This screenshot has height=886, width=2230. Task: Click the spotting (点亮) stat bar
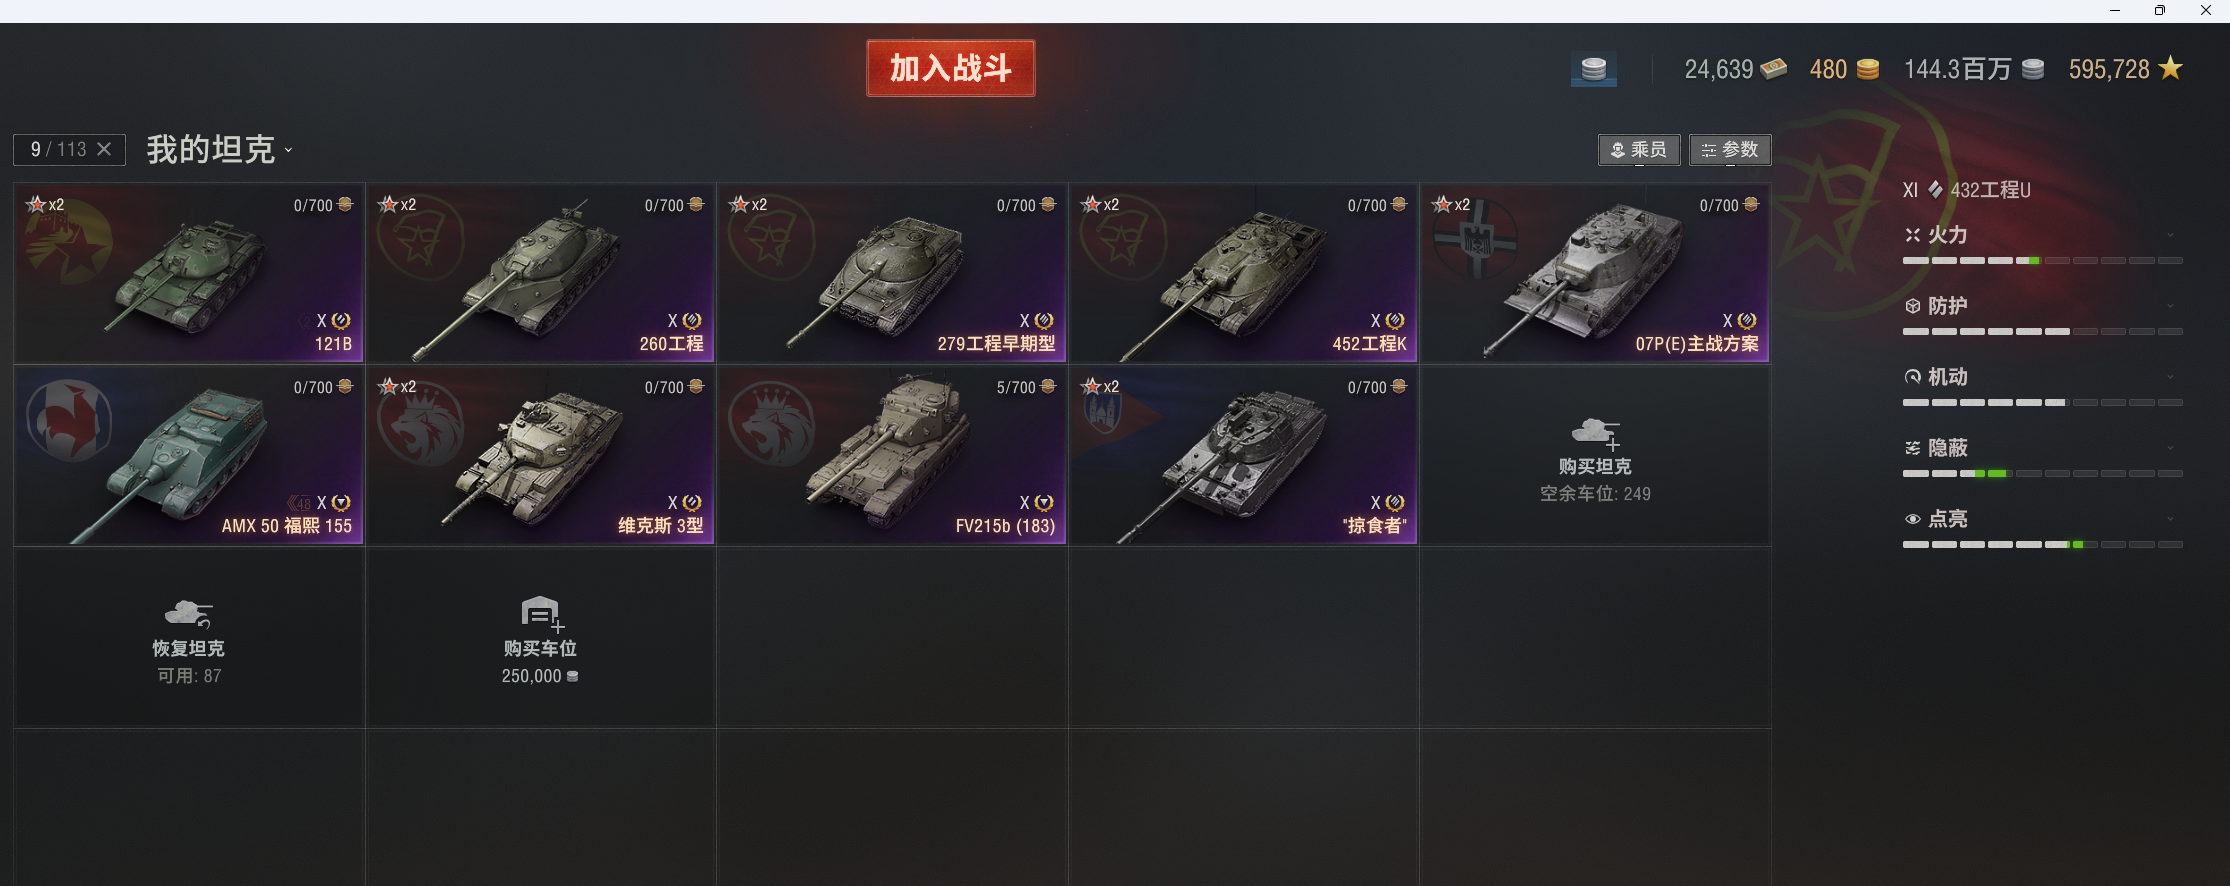click(2043, 545)
